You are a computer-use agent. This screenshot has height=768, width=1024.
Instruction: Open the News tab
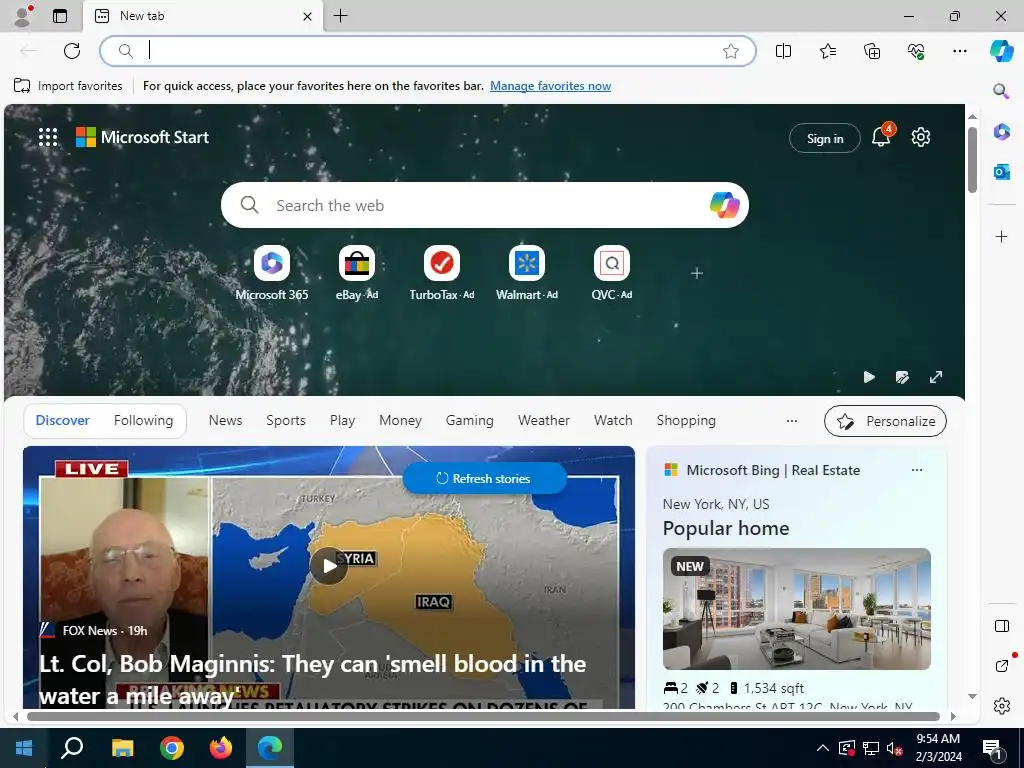pyautogui.click(x=225, y=421)
